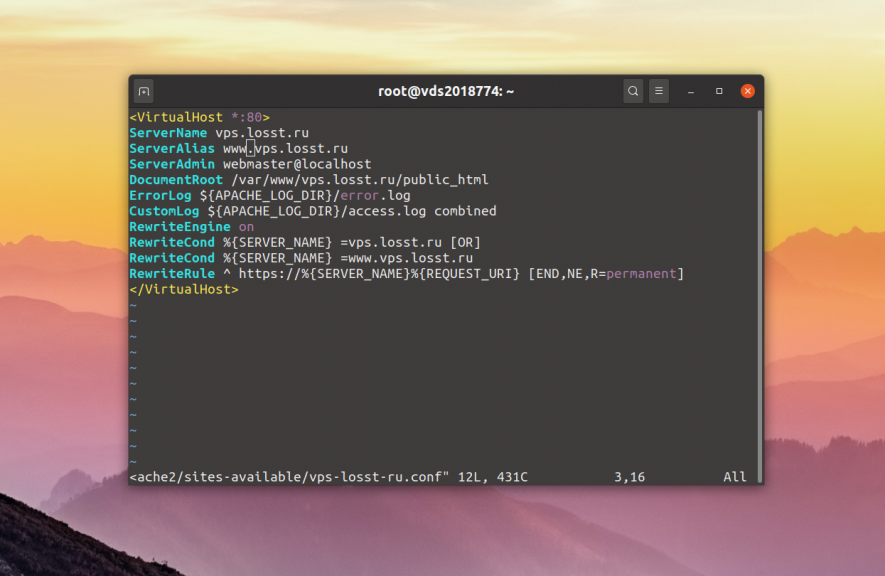The width and height of the screenshot is (885, 576).
Task: Click the root@vds2018774 window title
Action: pos(445,91)
